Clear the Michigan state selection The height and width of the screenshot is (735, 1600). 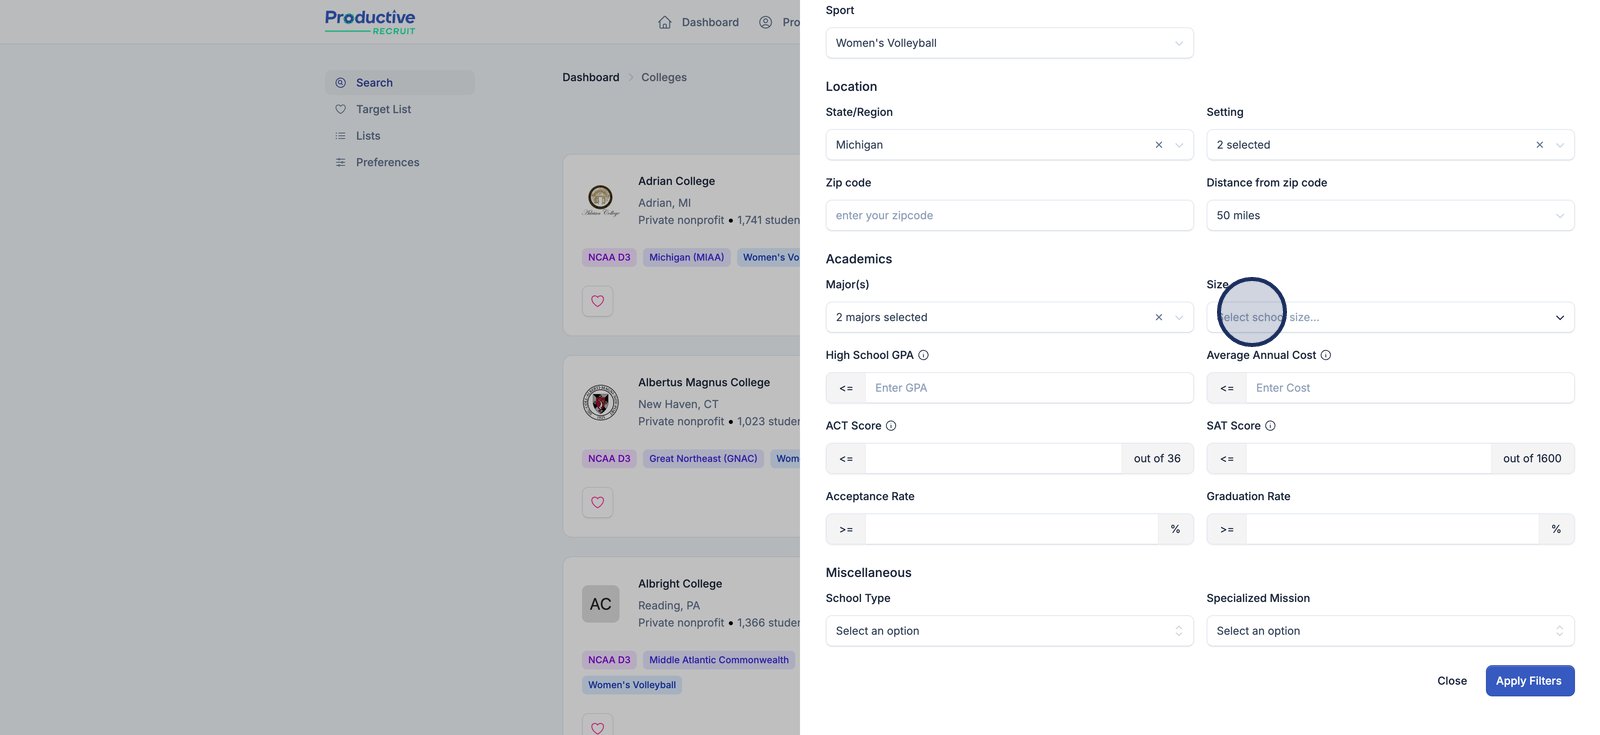(1159, 145)
